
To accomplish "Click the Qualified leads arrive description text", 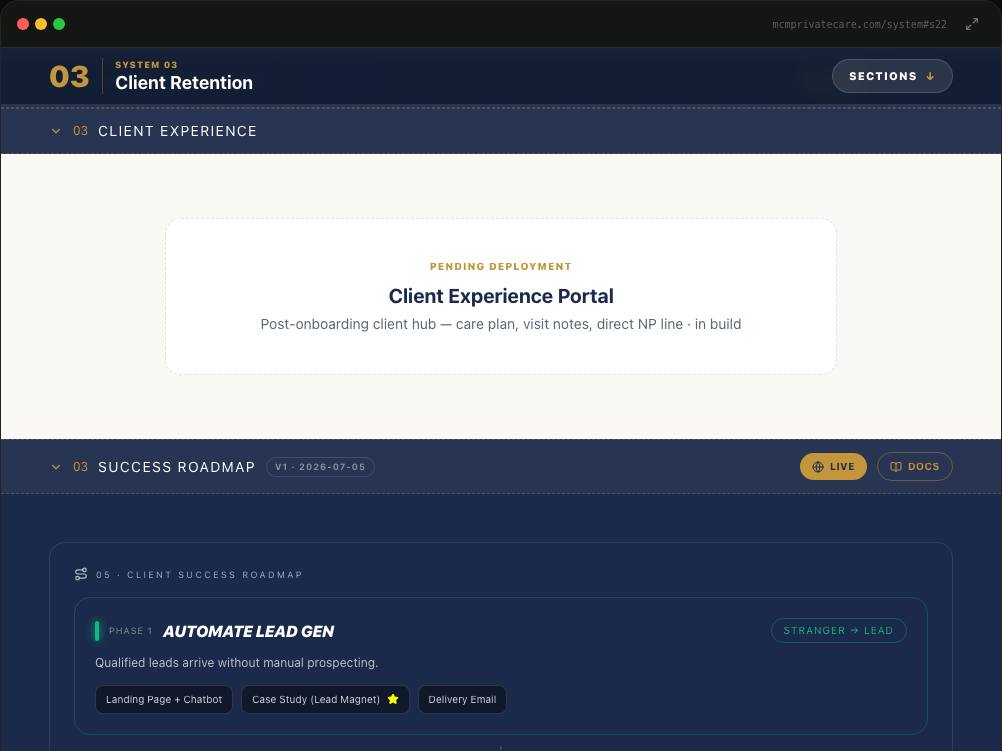I will (236, 663).
